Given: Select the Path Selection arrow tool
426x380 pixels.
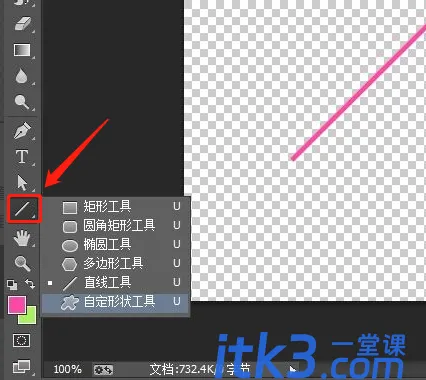Looking at the screenshot, I should pyautogui.click(x=22, y=182).
